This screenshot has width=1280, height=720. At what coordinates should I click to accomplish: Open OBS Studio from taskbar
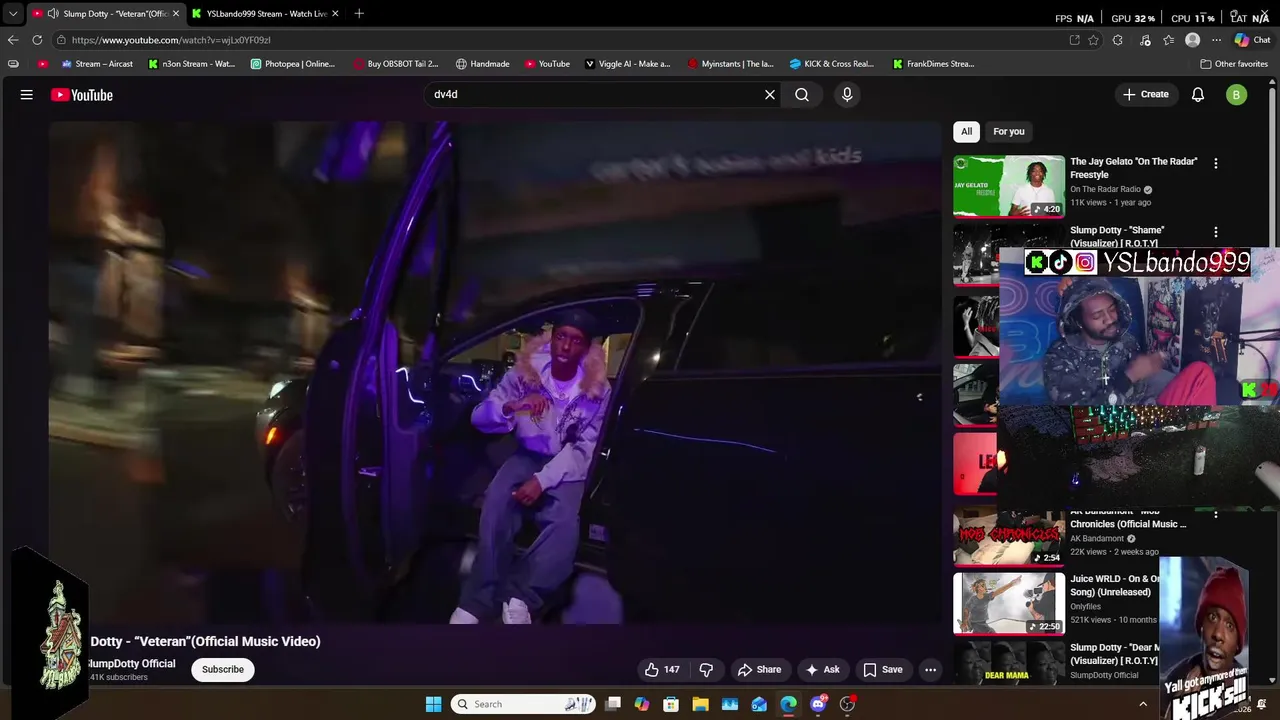click(847, 704)
